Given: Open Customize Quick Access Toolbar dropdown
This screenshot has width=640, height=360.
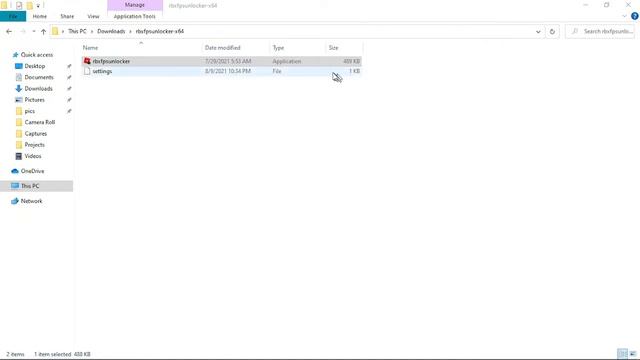Looking at the screenshot, I should pyautogui.click(x=38, y=6).
